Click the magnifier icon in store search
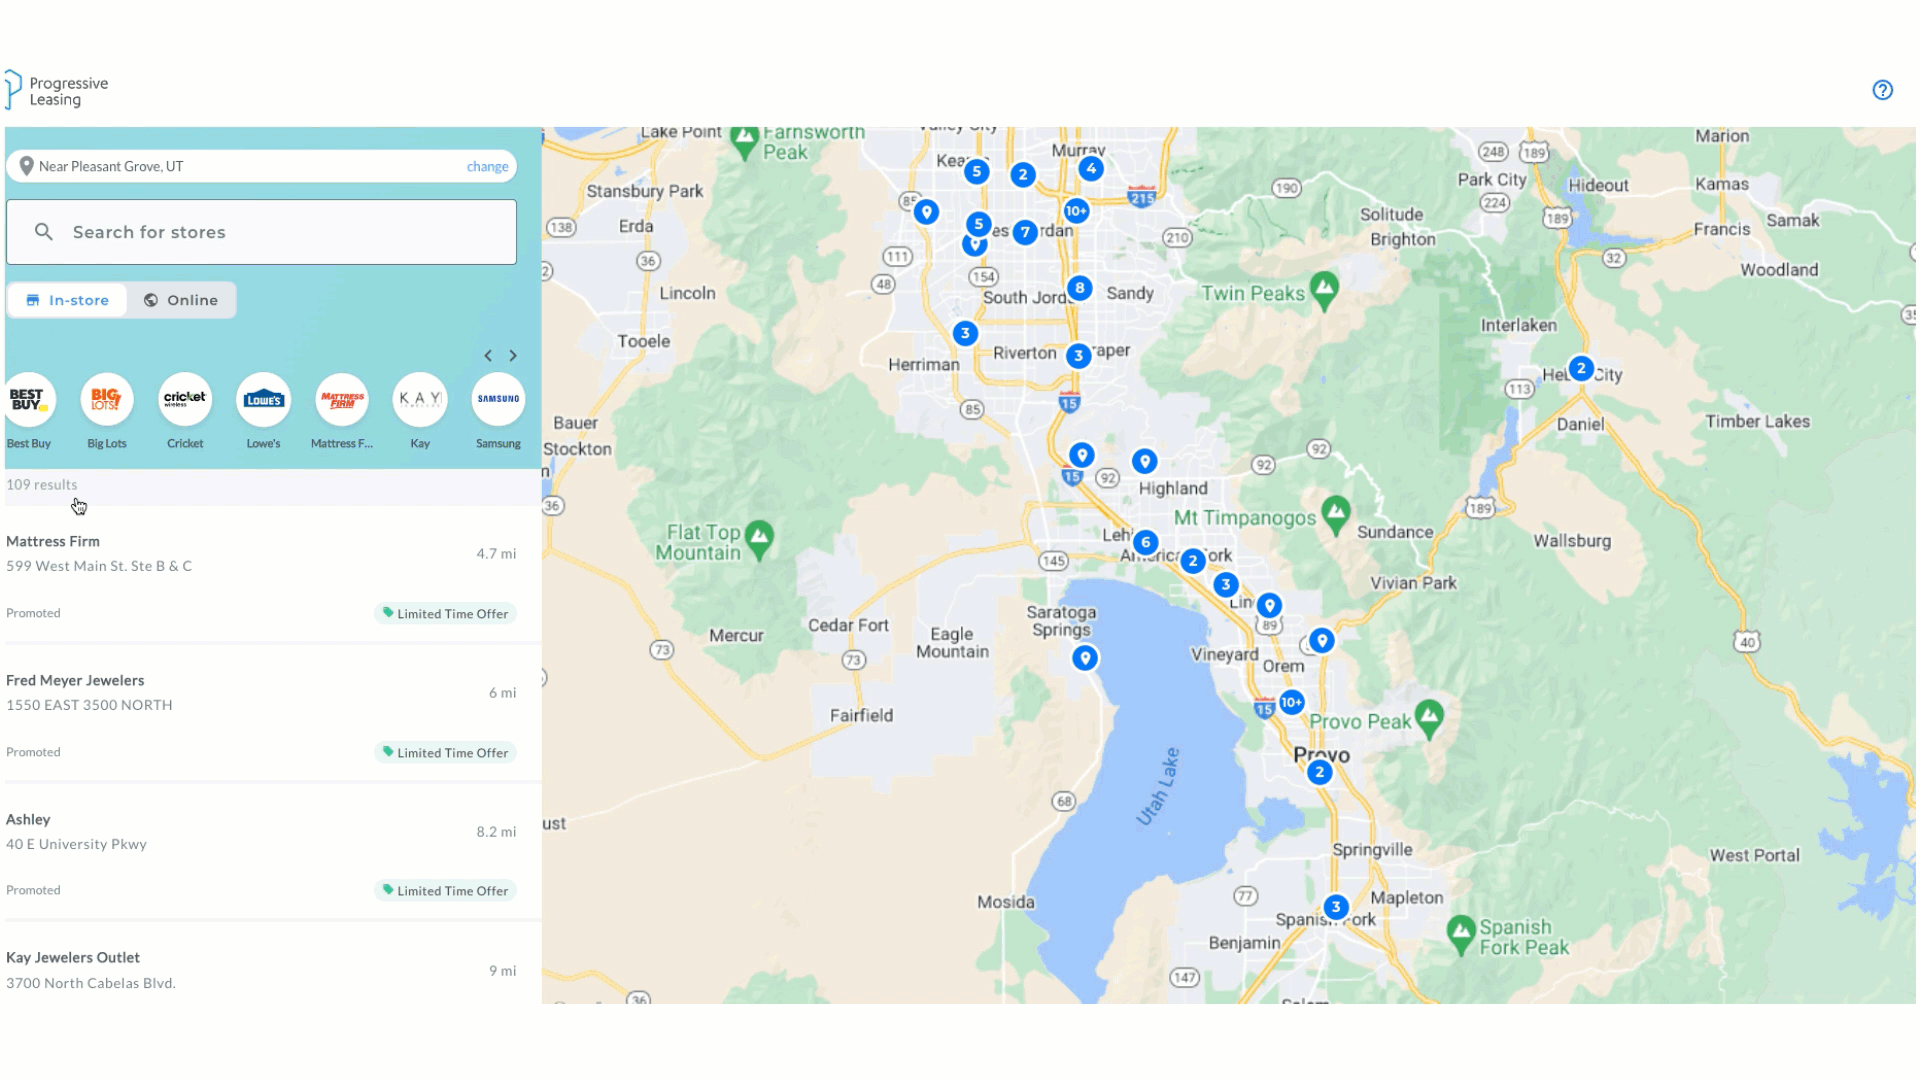The image size is (1920, 1080). coord(44,232)
